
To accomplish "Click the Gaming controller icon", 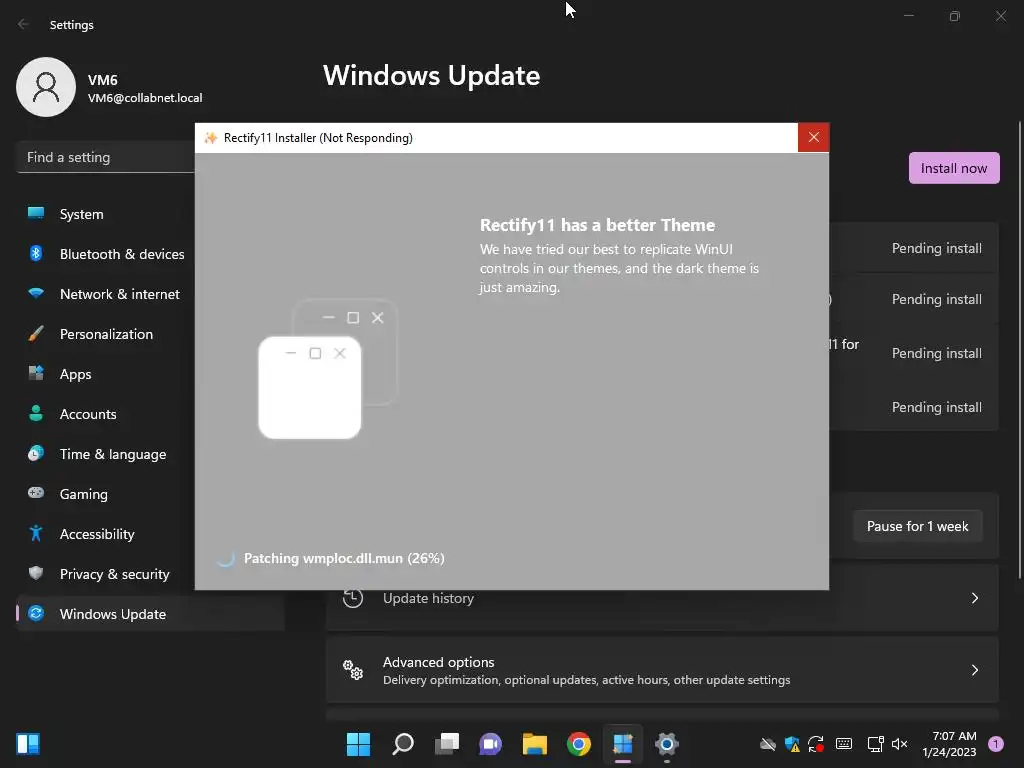I will [x=36, y=492].
